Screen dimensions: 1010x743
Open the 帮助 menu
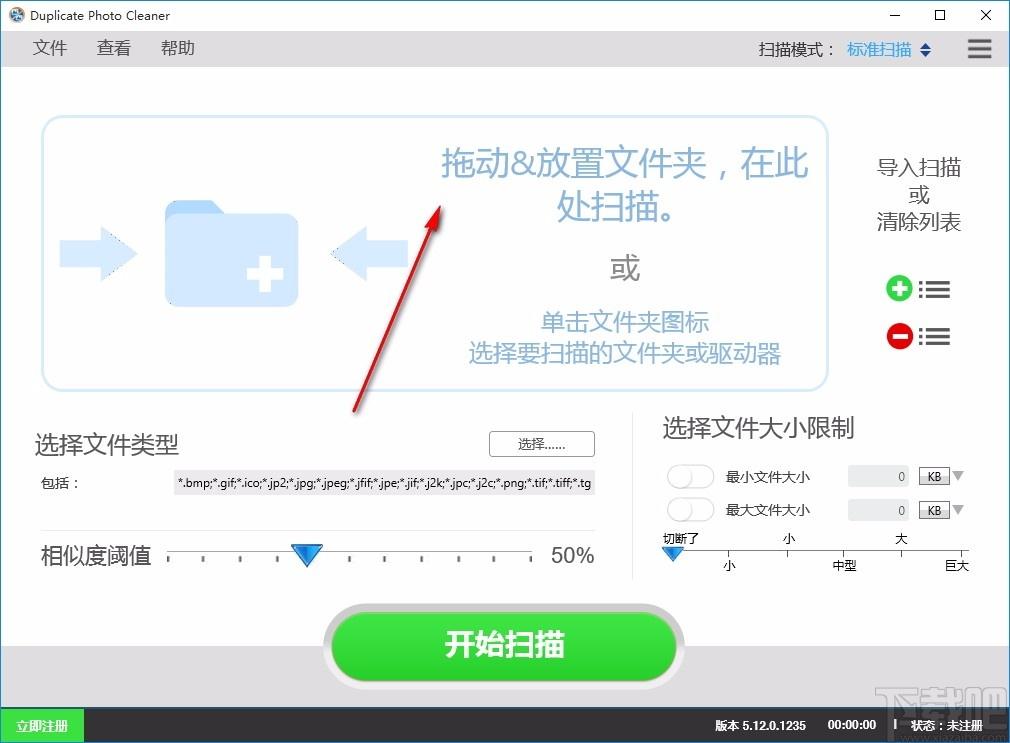coord(177,48)
